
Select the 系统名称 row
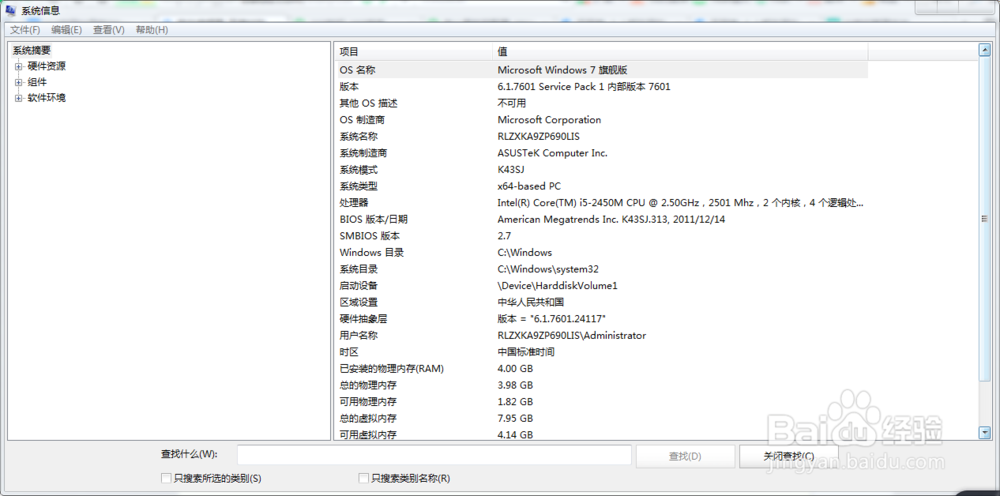pyautogui.click(x=601, y=136)
